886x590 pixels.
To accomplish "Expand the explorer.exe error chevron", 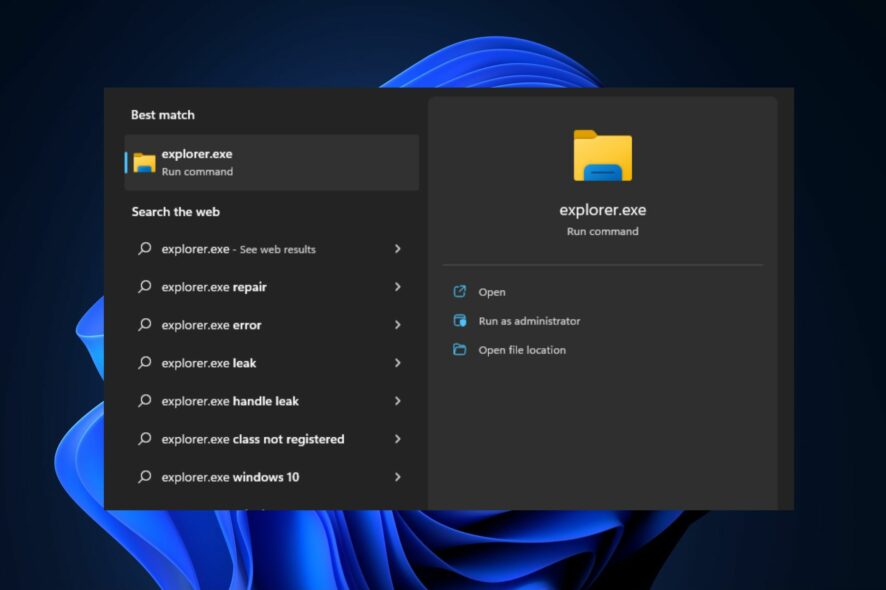I will pos(398,324).
